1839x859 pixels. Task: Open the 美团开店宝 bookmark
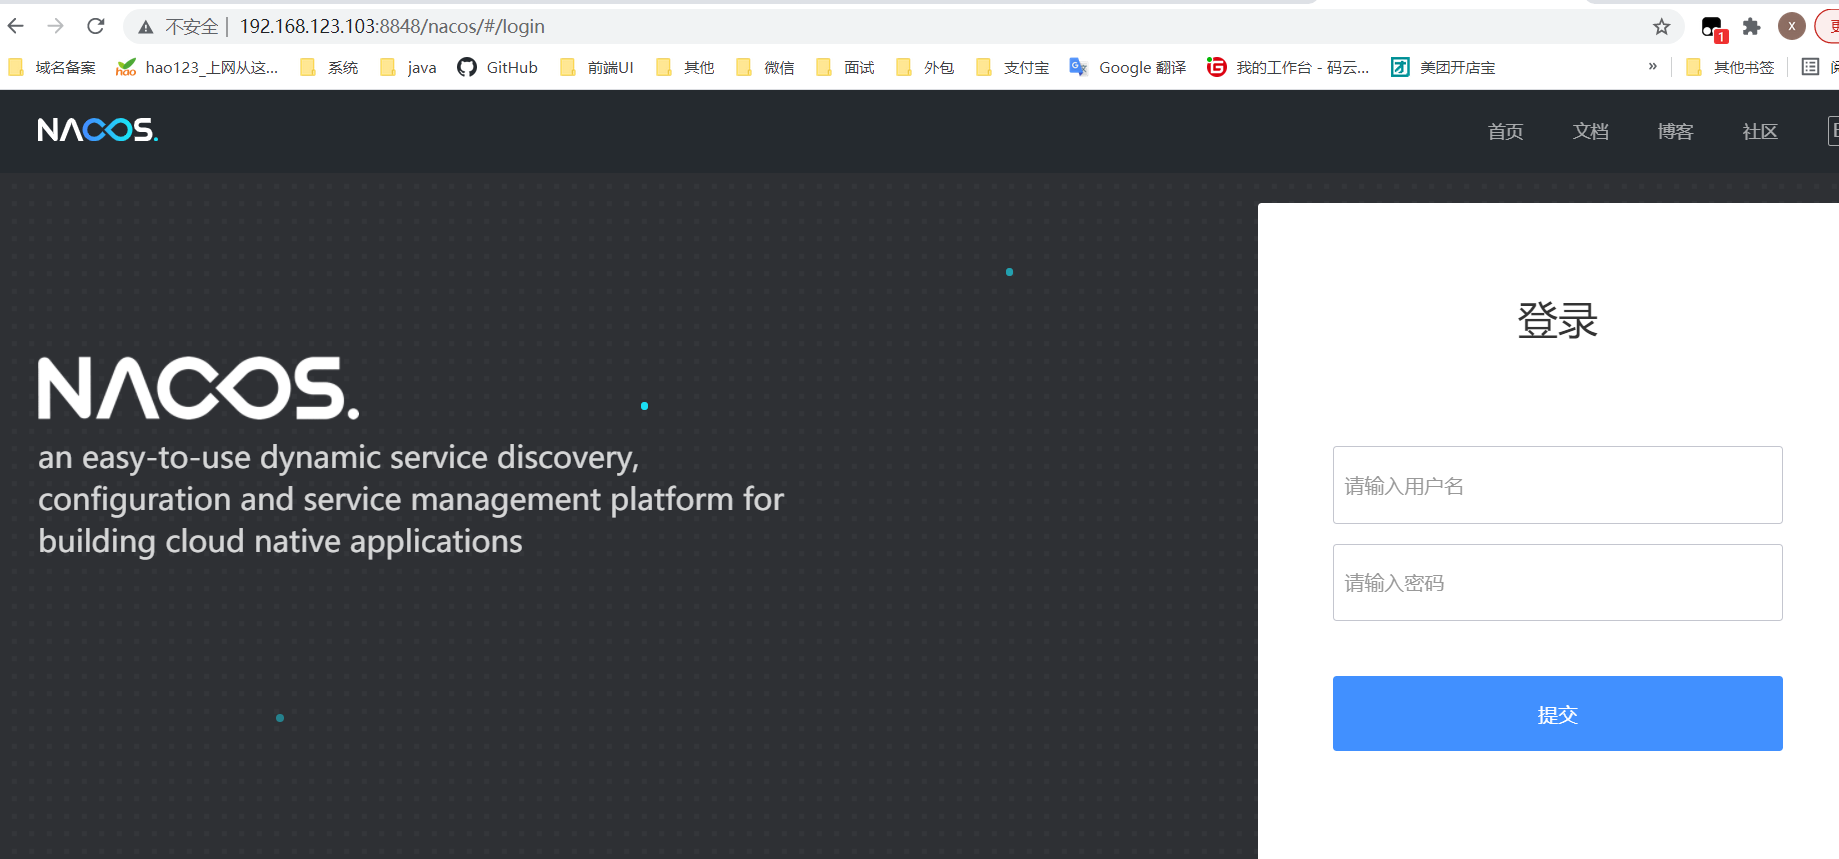1443,67
